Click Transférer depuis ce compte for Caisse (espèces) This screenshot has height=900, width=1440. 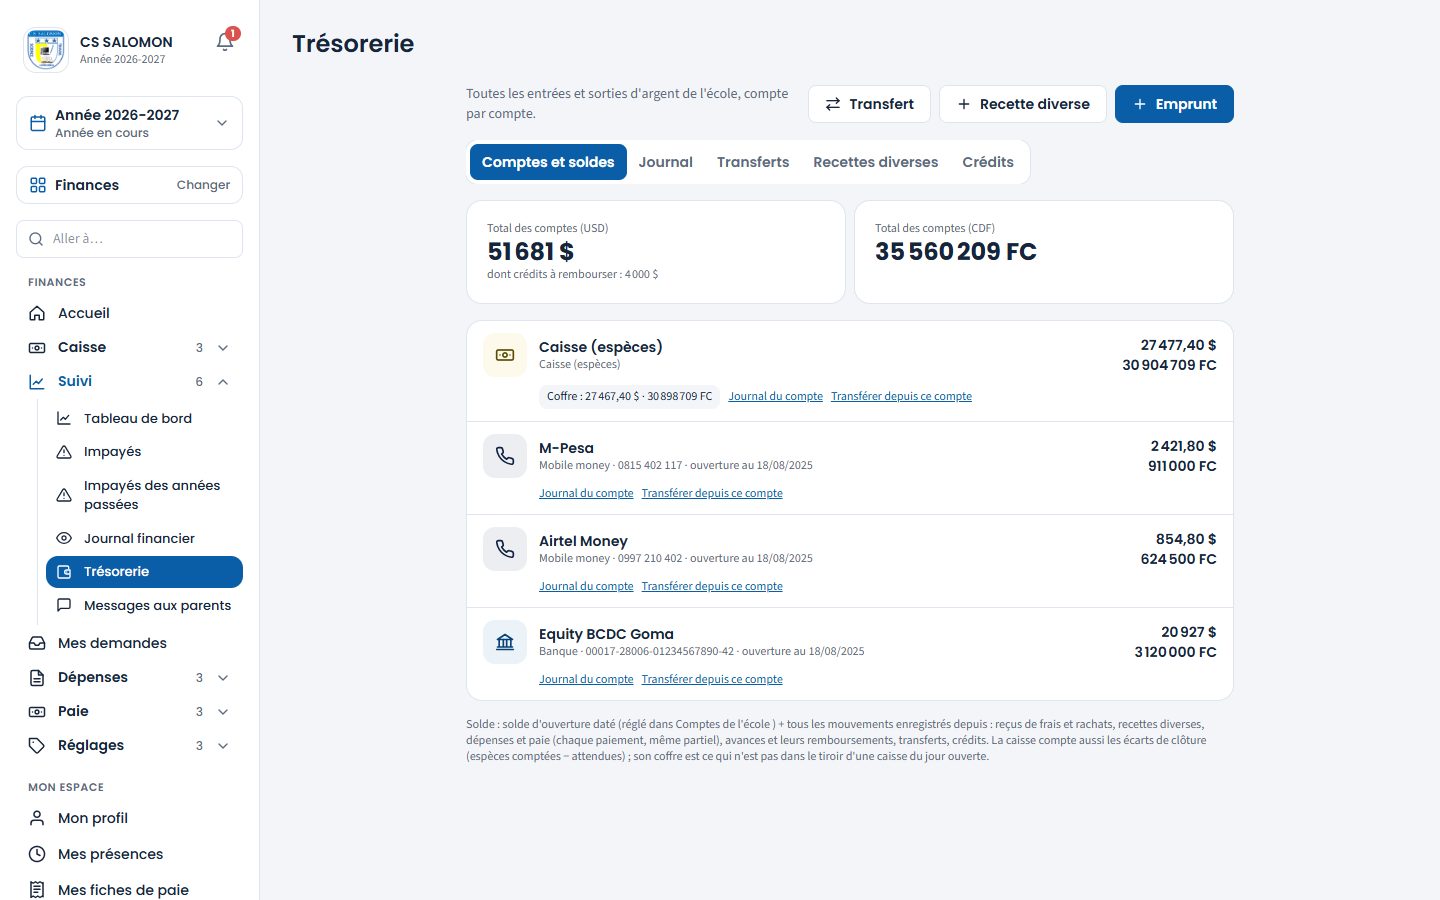click(901, 396)
